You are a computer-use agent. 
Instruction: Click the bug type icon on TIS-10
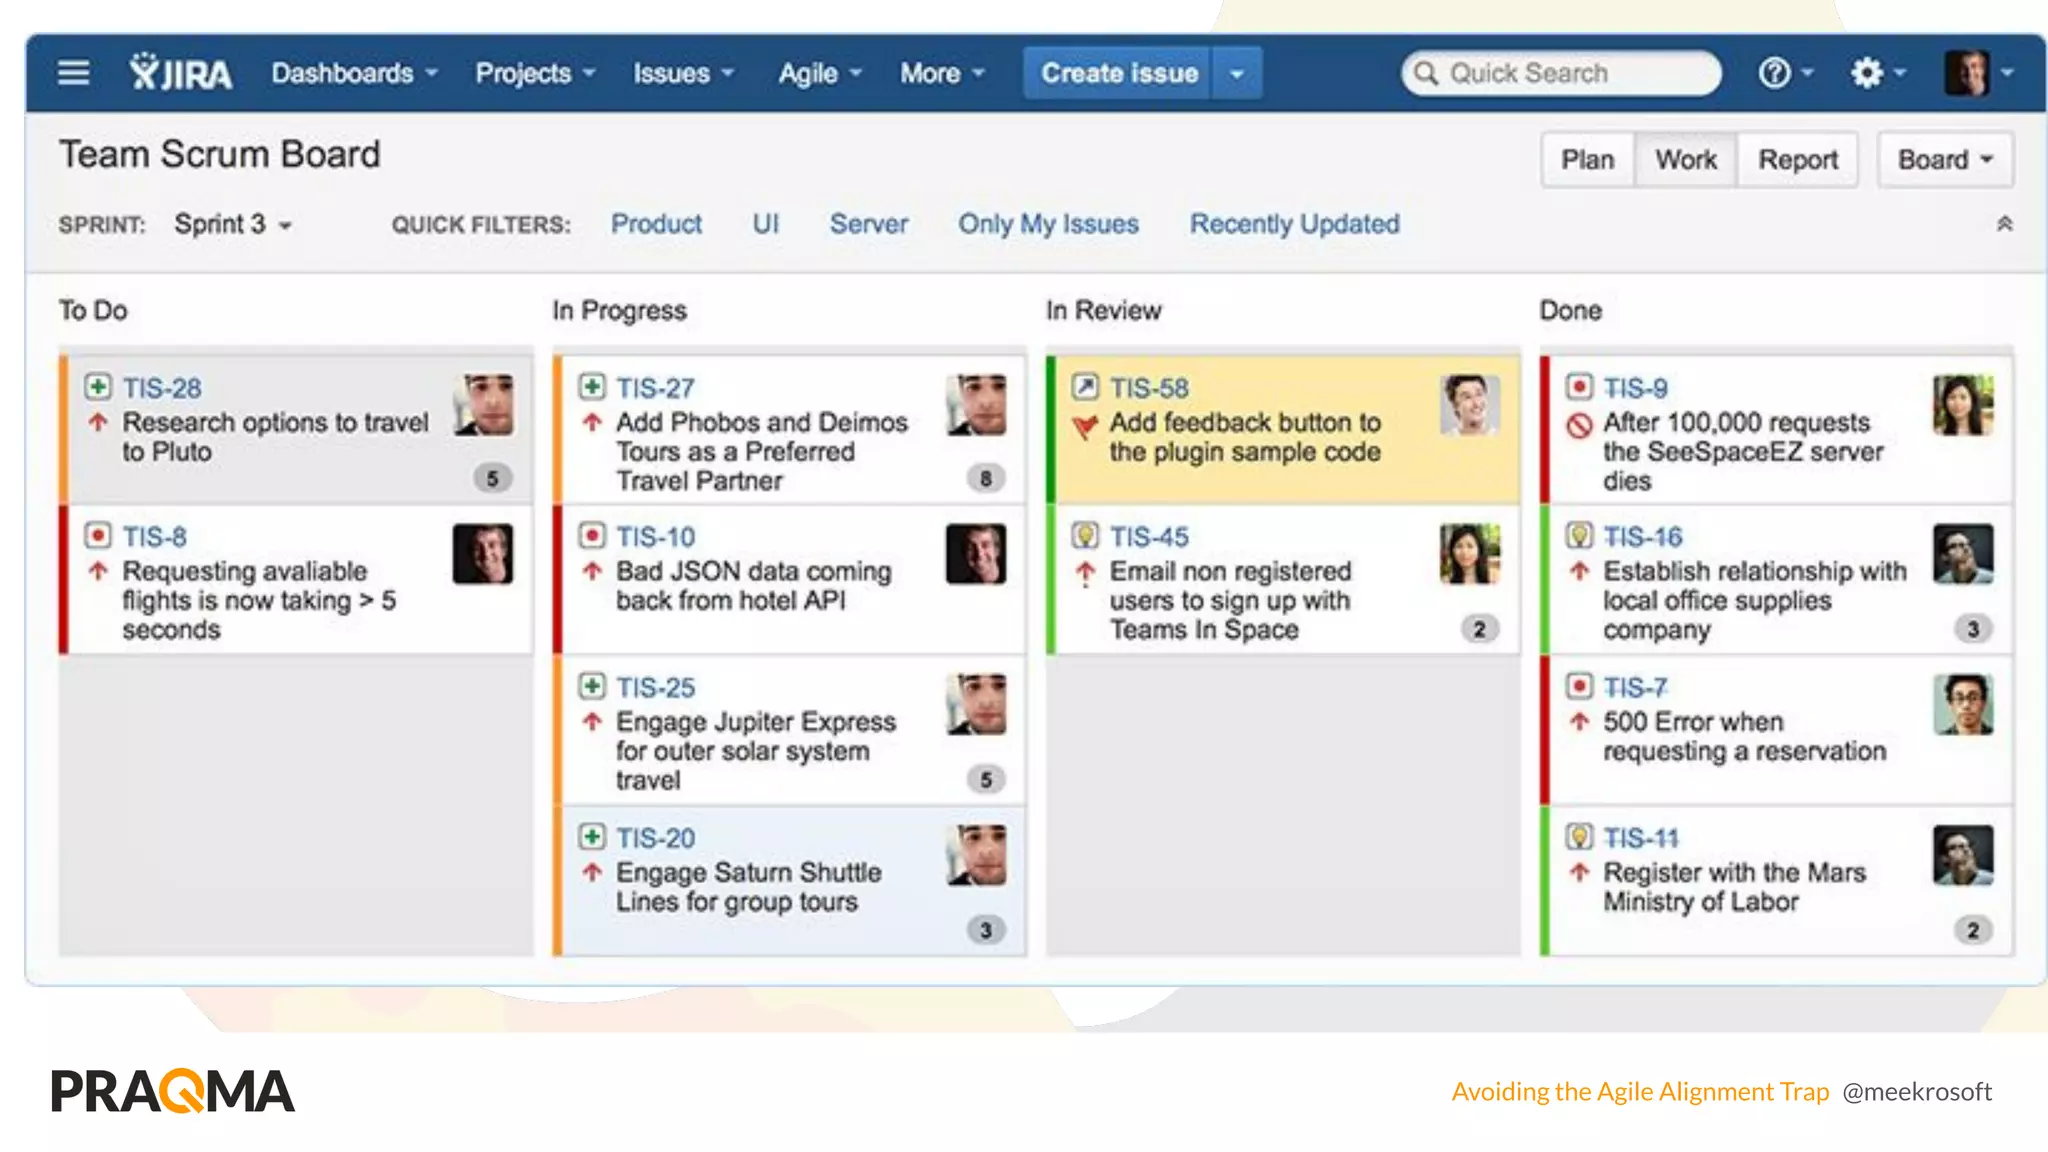click(592, 535)
